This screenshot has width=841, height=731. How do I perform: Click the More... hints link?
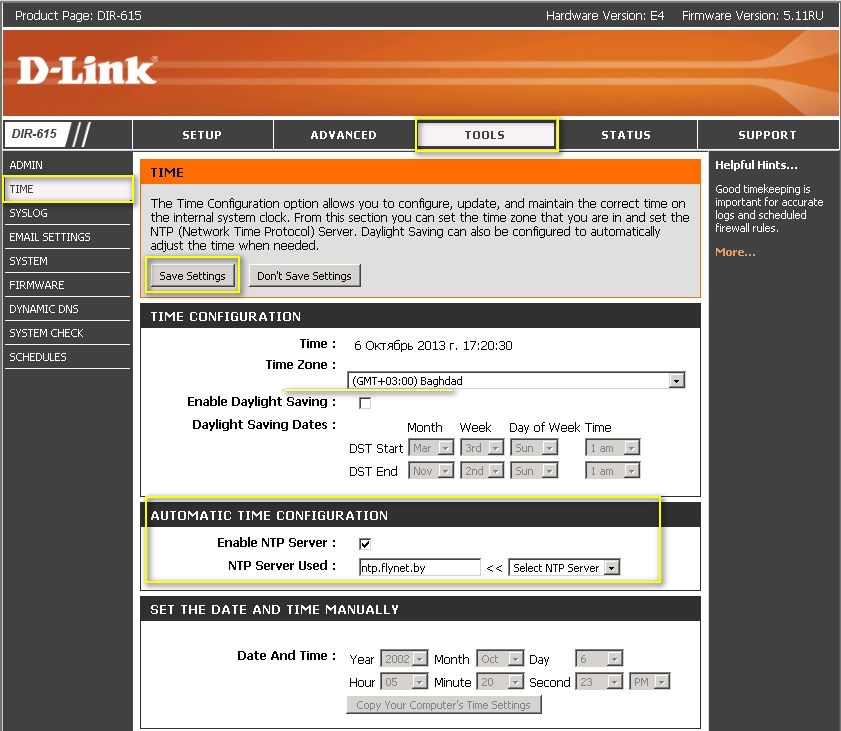(735, 252)
